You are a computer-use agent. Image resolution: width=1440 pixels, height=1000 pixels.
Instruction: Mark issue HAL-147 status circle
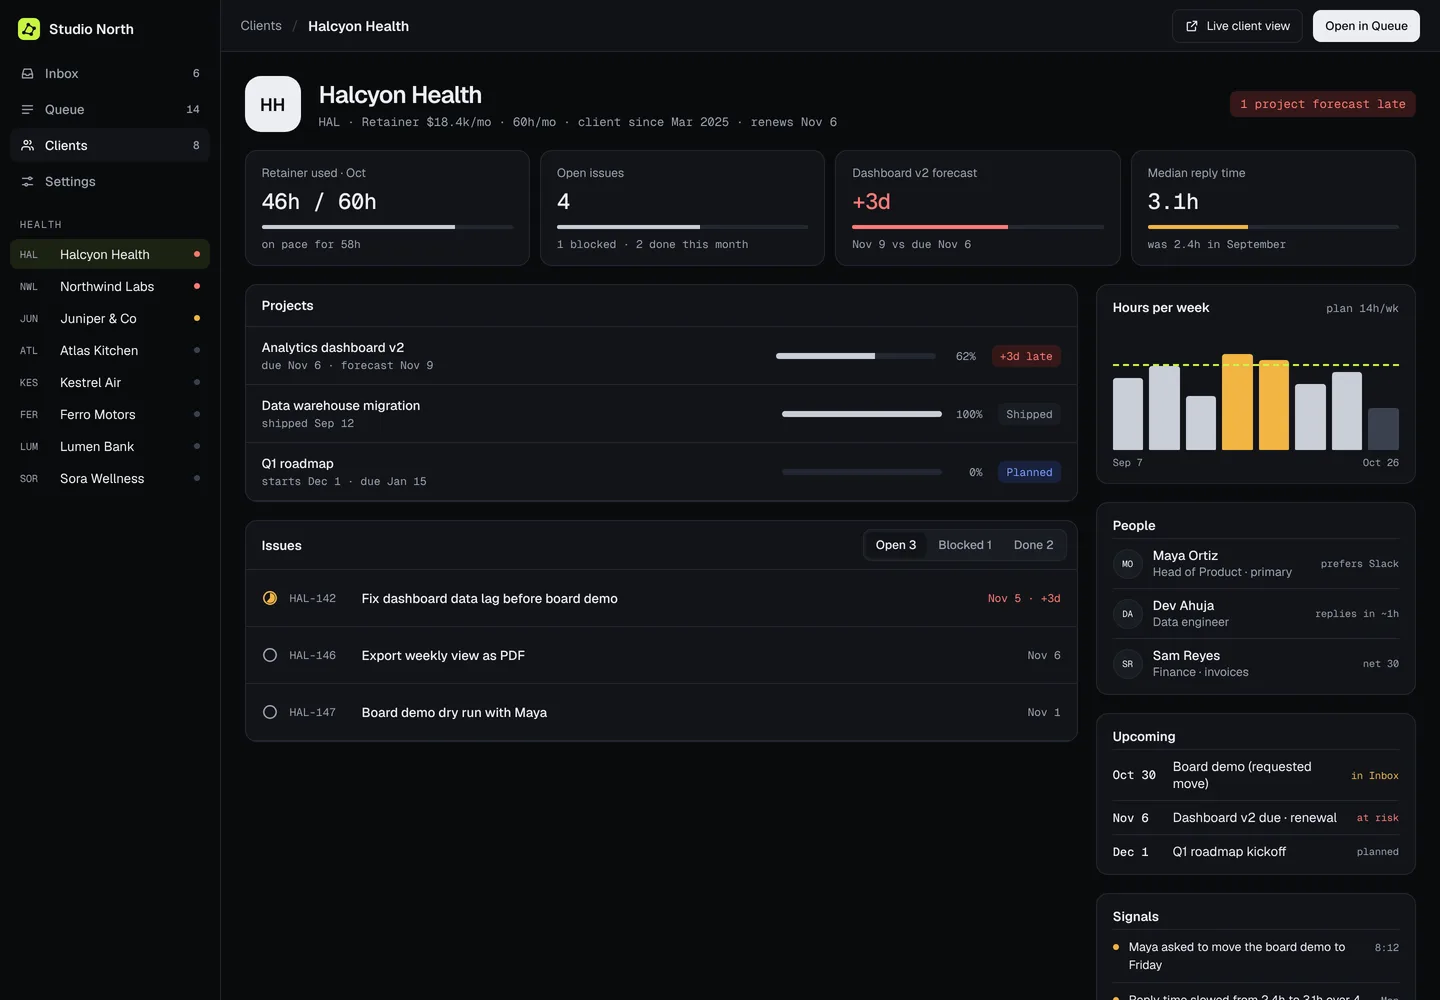point(270,712)
